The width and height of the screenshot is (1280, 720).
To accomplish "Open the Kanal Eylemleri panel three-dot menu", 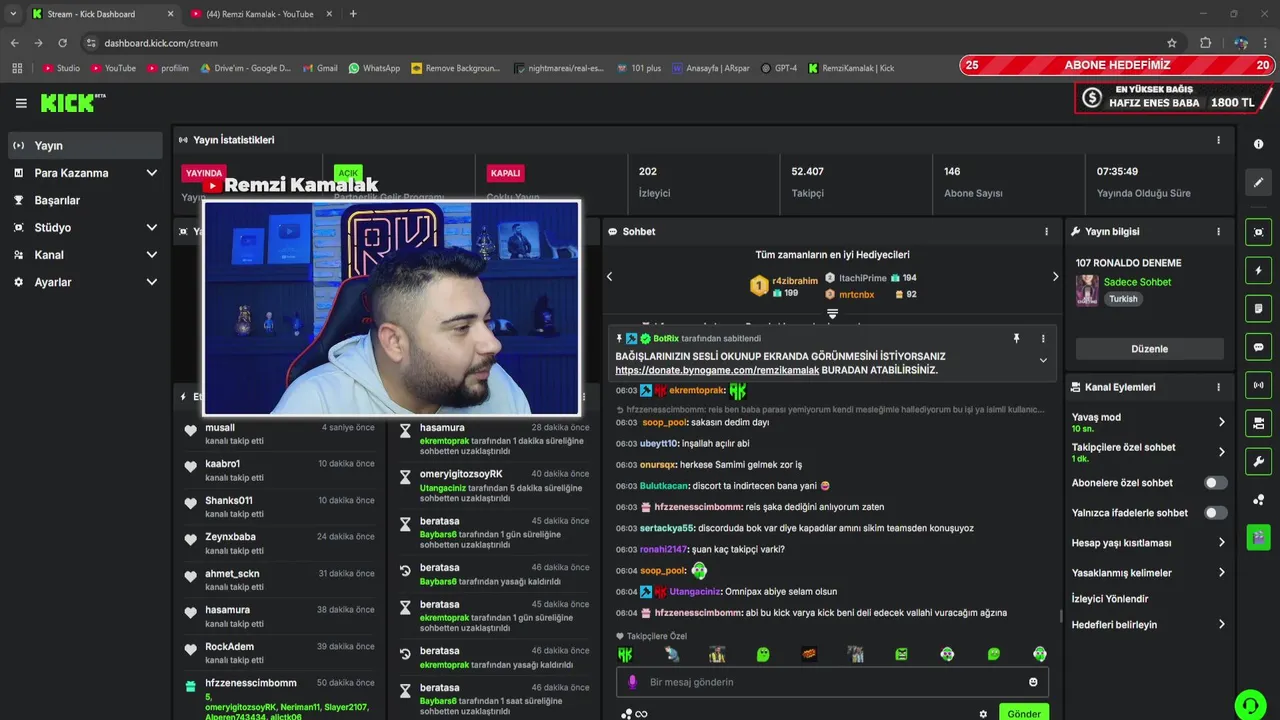I will click(1218, 387).
